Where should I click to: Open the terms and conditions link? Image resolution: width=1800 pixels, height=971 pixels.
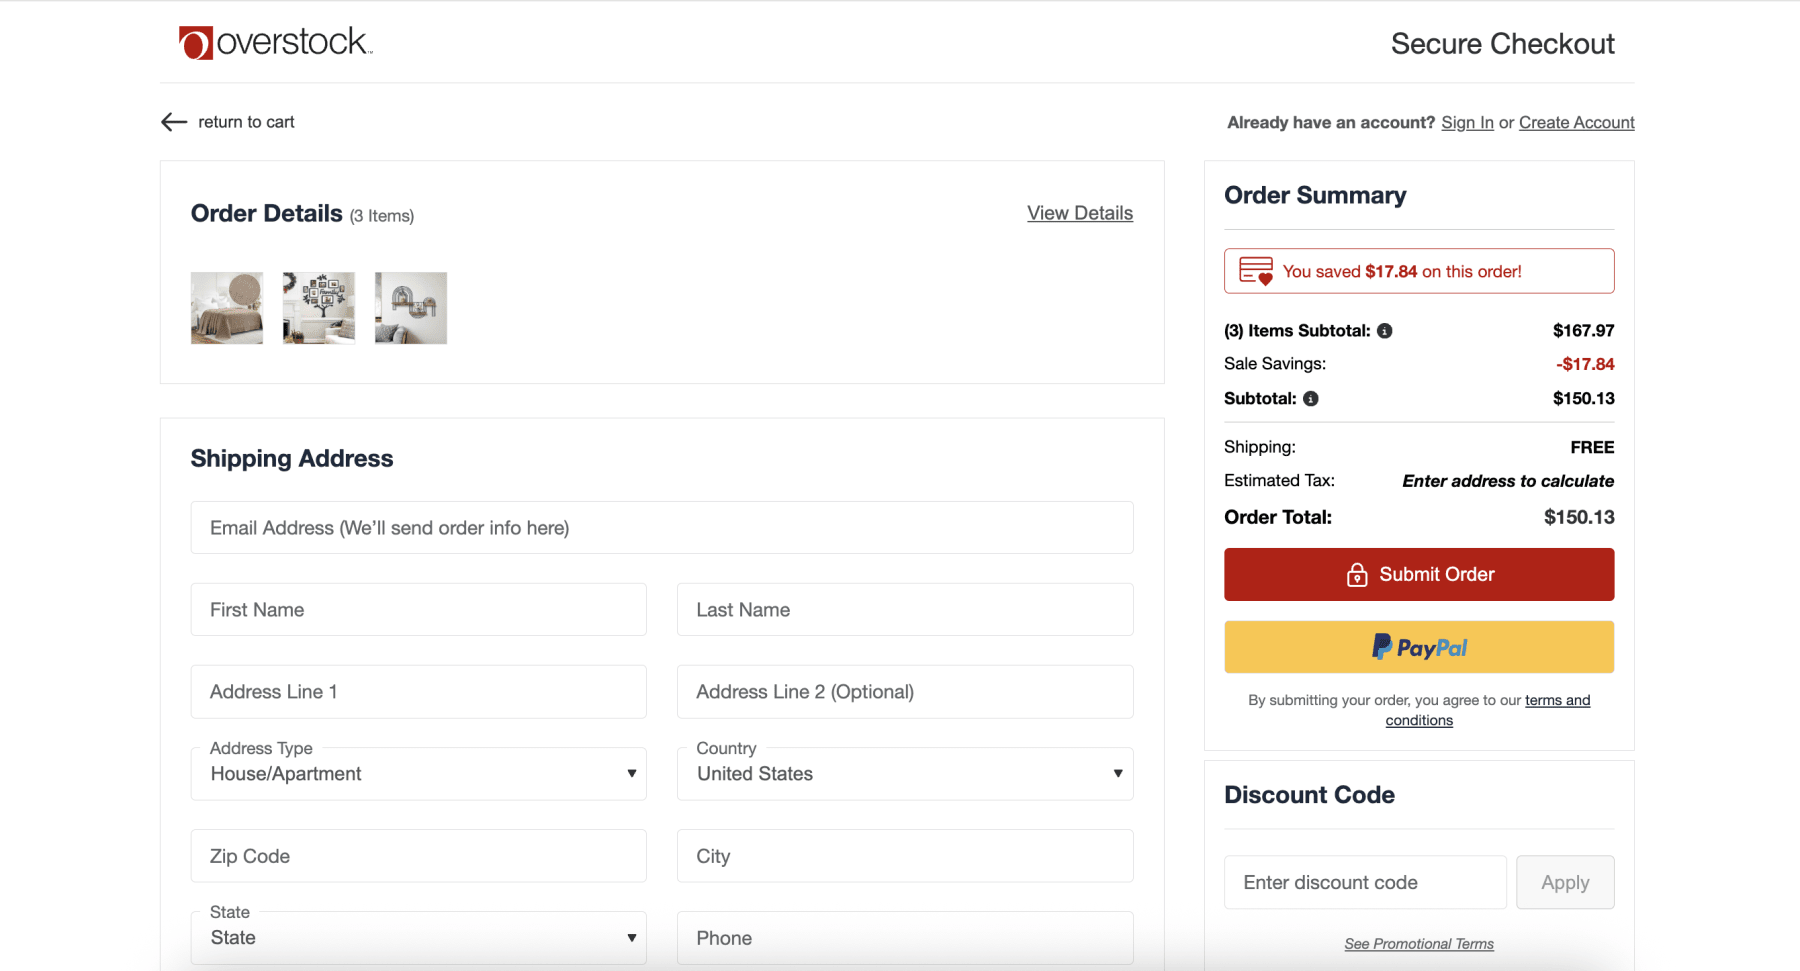[x=1557, y=700]
